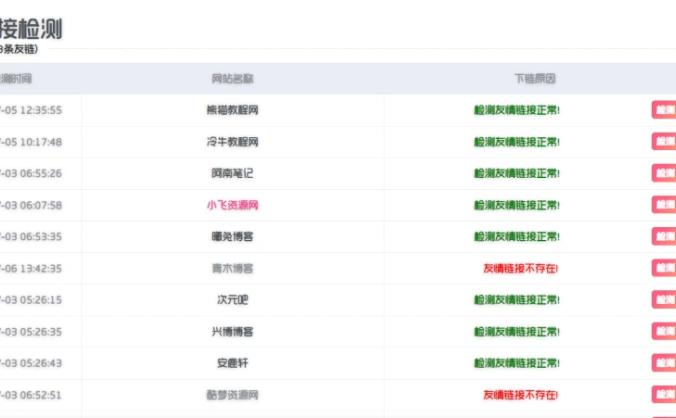Click red button in 安鹿轩 row

point(664,363)
